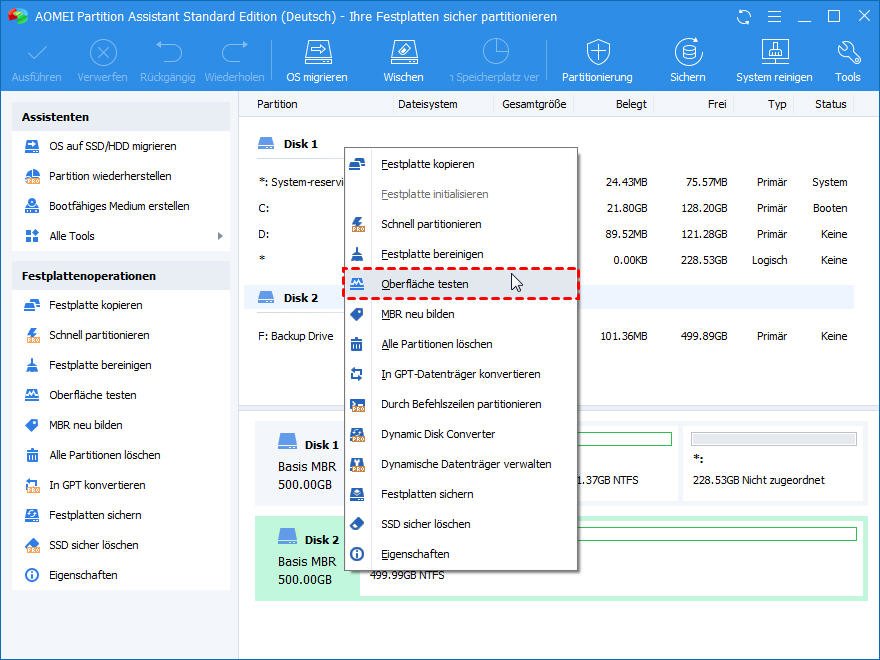Select Alle Partitionen löschen in context menu

461,344
